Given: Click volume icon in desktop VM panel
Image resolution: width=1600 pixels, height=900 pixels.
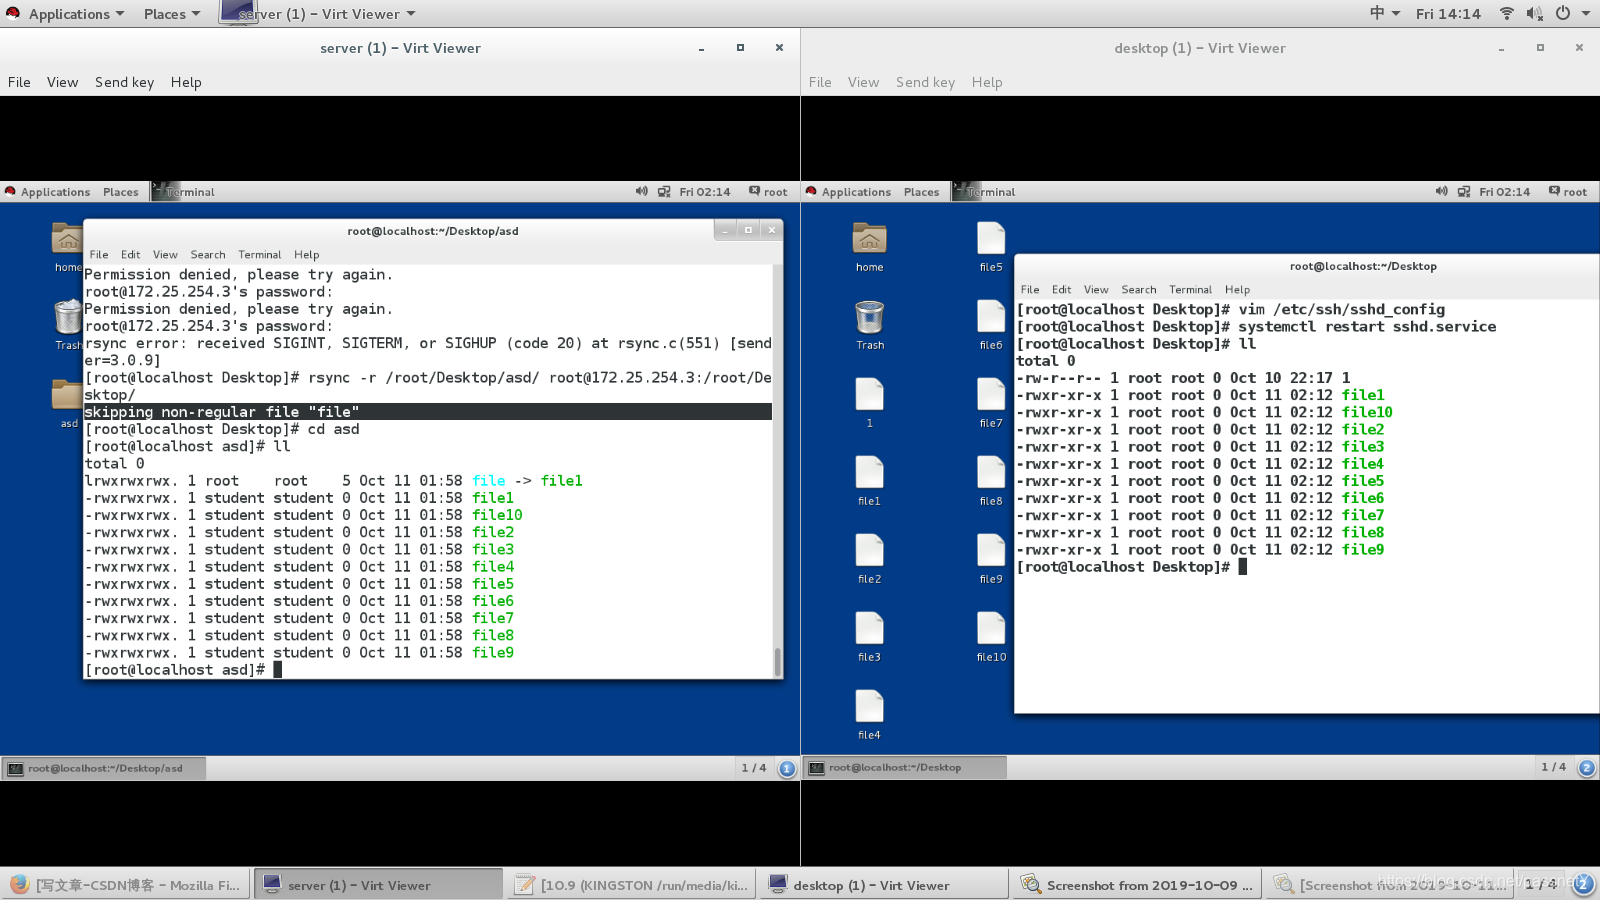Looking at the screenshot, I should (1441, 191).
